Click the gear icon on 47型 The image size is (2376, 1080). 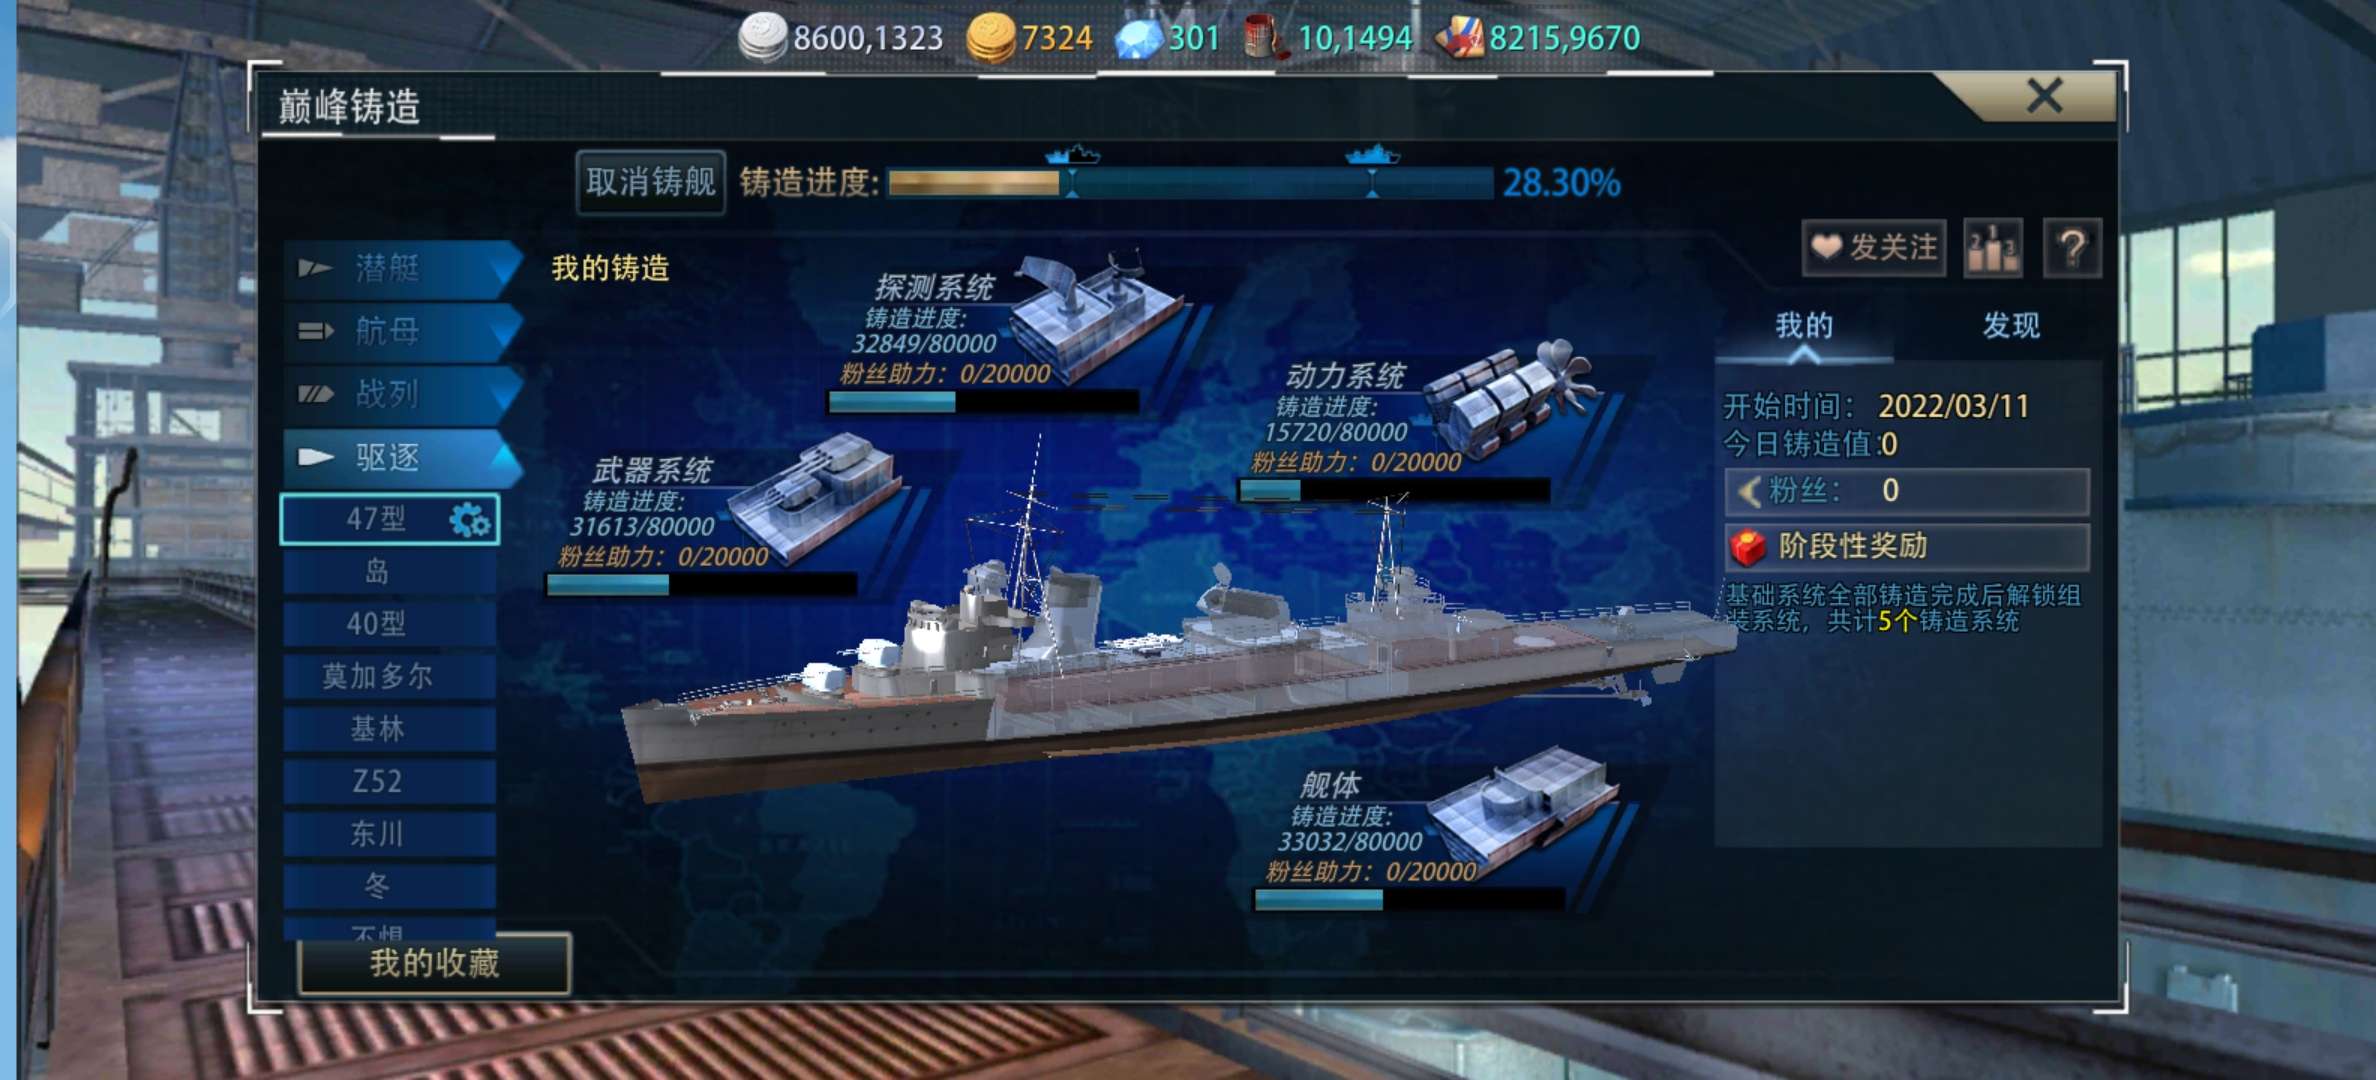tap(470, 520)
